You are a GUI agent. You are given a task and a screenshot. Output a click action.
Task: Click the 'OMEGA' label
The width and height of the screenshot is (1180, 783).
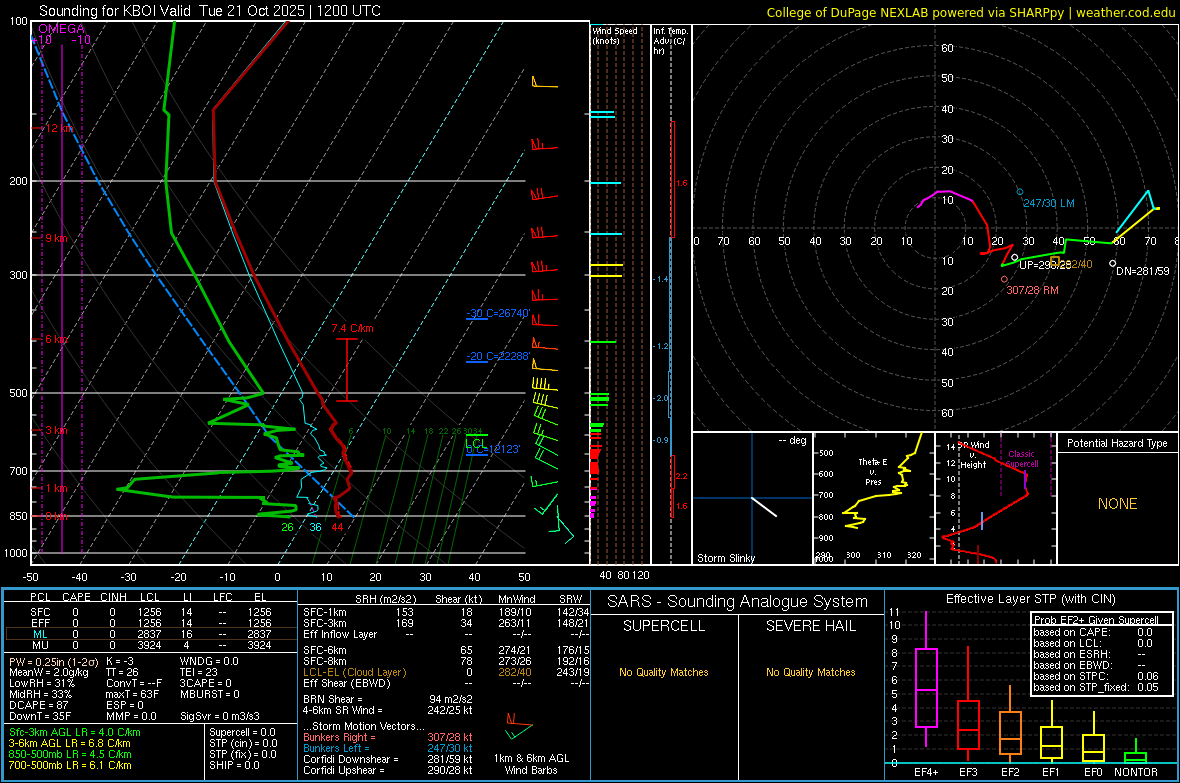(61, 29)
